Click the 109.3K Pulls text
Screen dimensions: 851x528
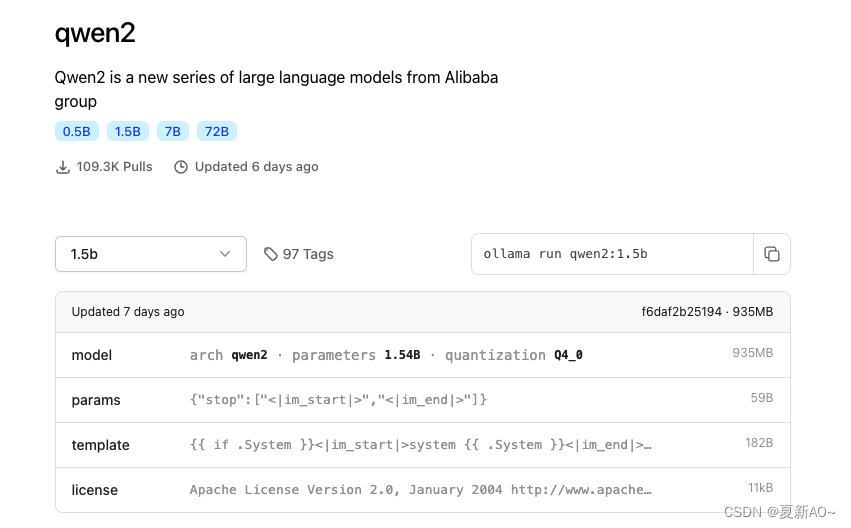tap(115, 167)
